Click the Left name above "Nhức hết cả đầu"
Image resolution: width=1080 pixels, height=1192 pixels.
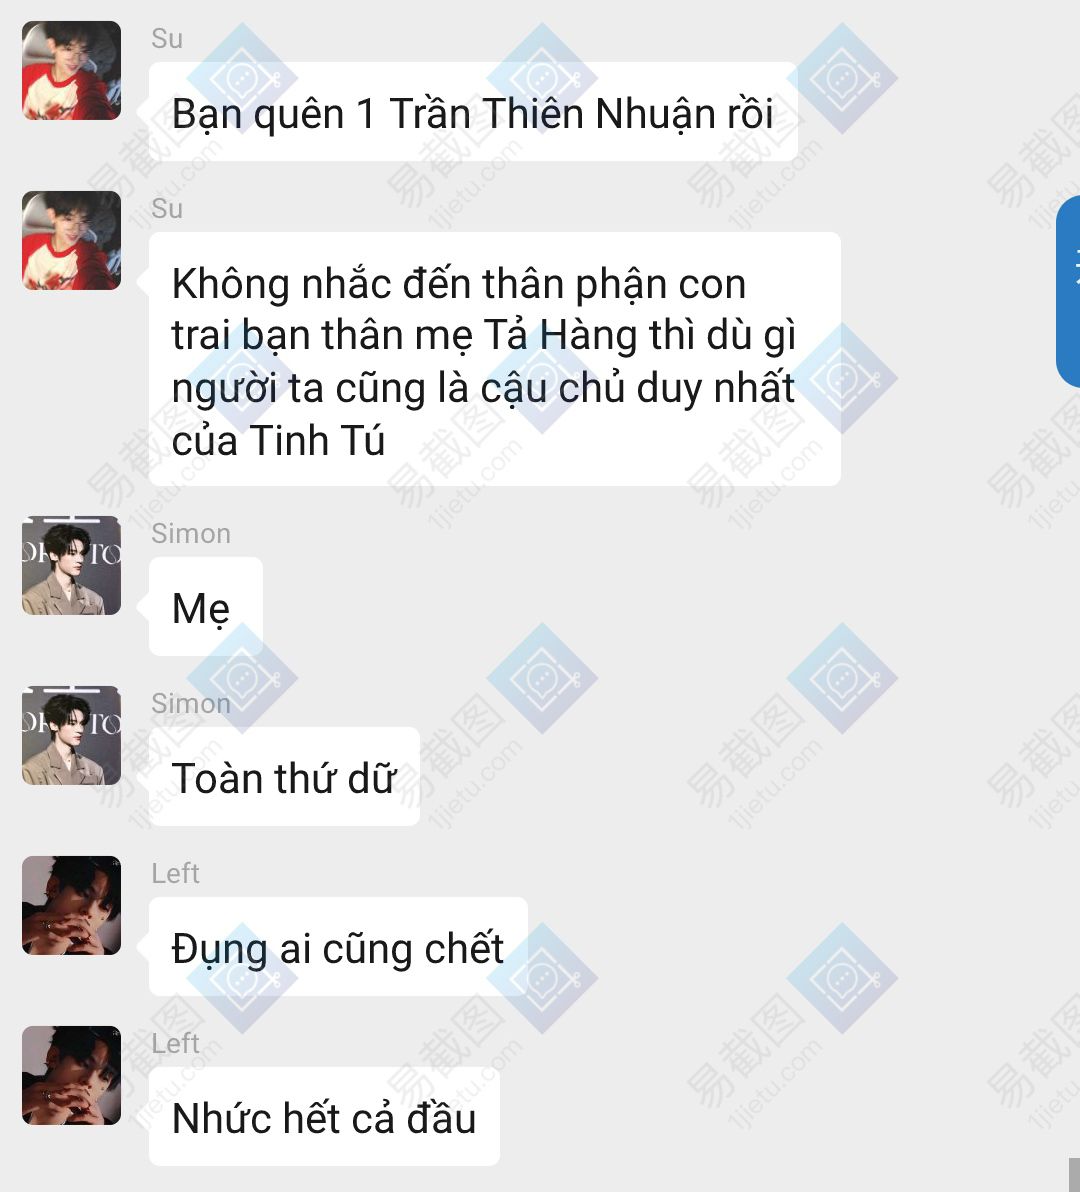coord(176,1043)
